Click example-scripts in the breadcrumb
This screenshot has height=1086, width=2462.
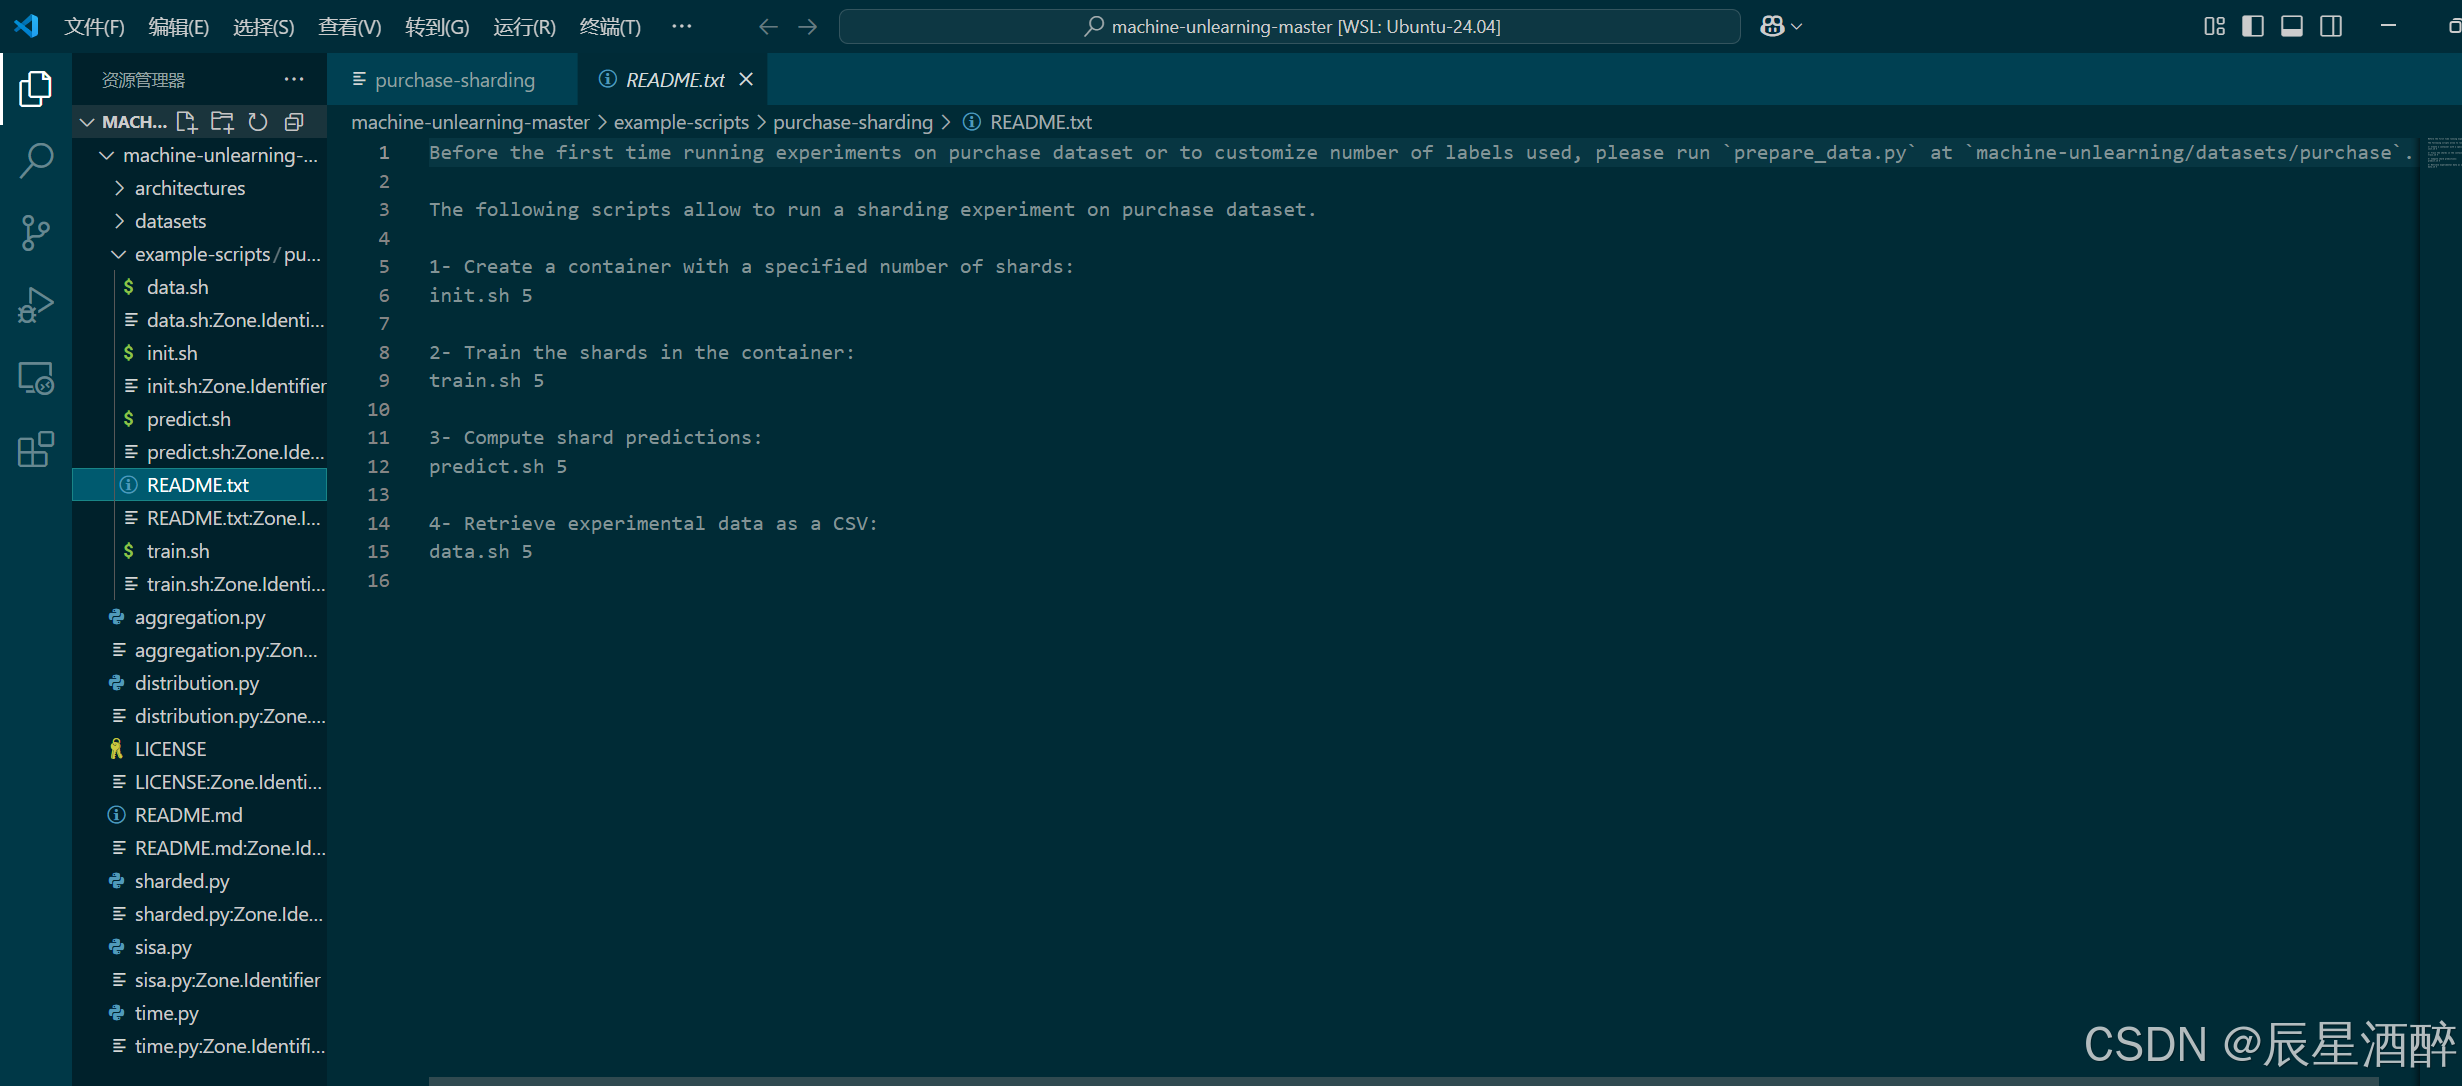click(x=680, y=122)
